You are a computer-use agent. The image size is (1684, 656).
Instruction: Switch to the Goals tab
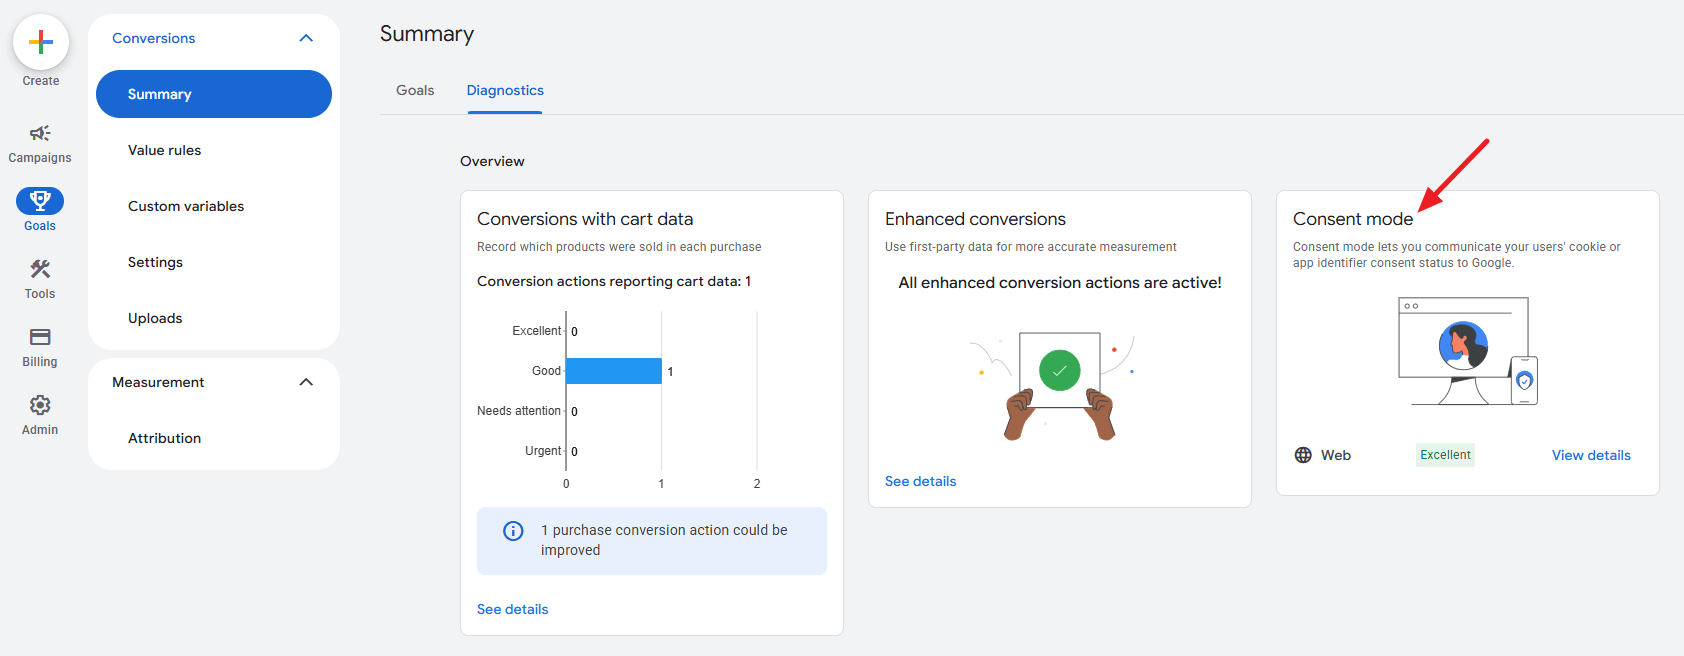coord(415,90)
